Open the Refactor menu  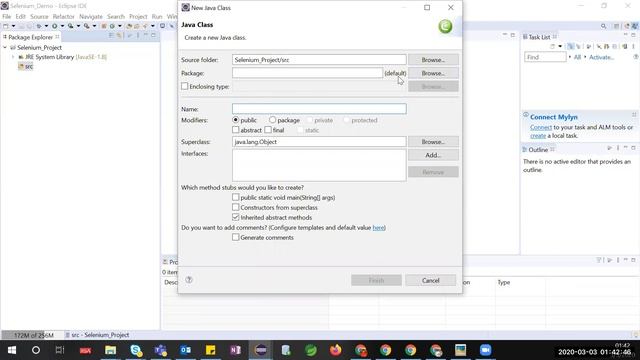click(64, 16)
